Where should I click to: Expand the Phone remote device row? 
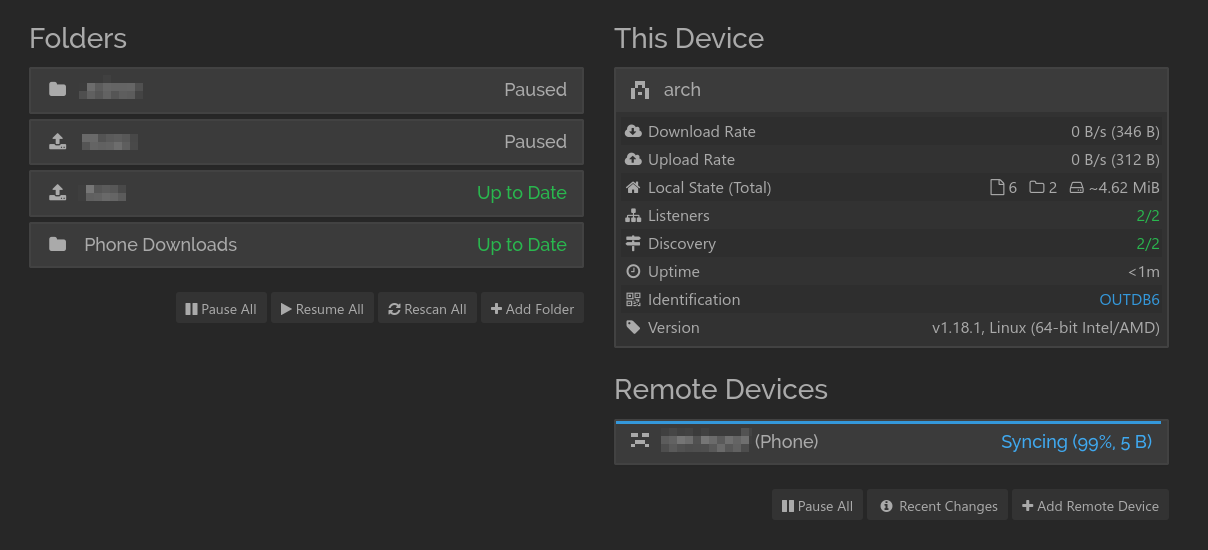[x=891, y=442]
